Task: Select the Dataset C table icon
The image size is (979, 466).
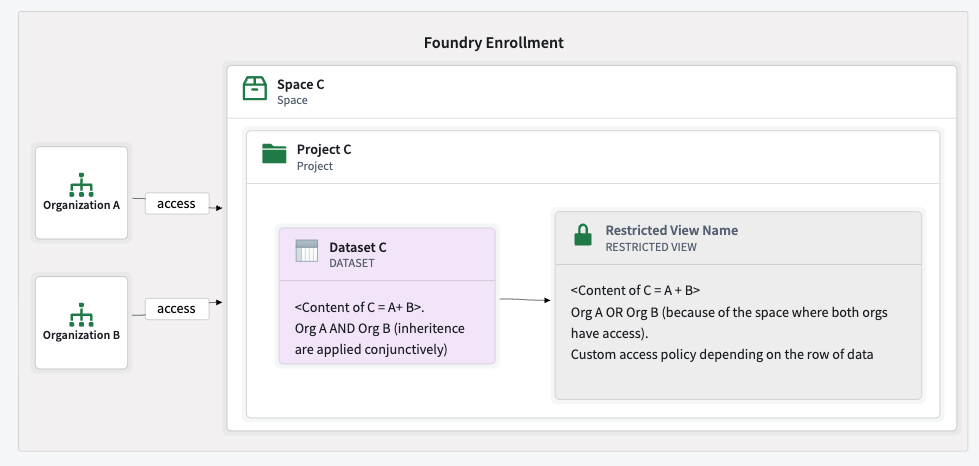Action: pyautogui.click(x=307, y=251)
